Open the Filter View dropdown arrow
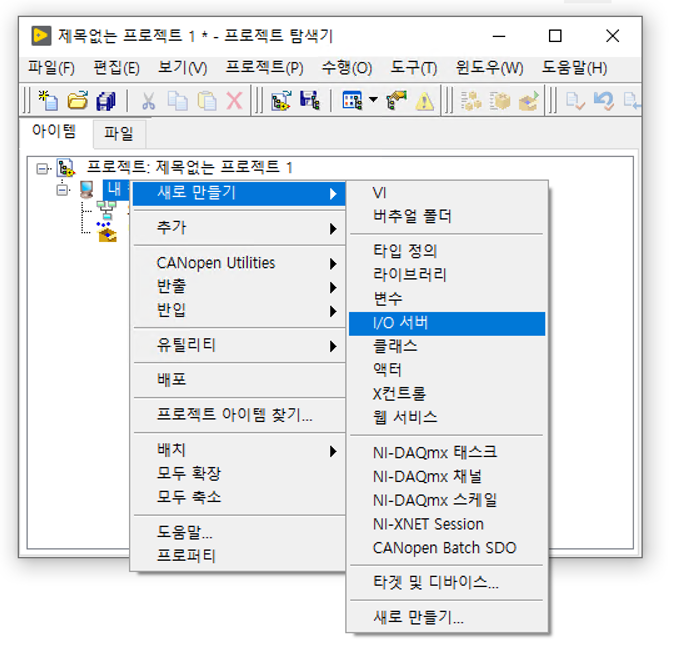Image resolution: width=674 pixels, height=651 pixels. [x=374, y=100]
